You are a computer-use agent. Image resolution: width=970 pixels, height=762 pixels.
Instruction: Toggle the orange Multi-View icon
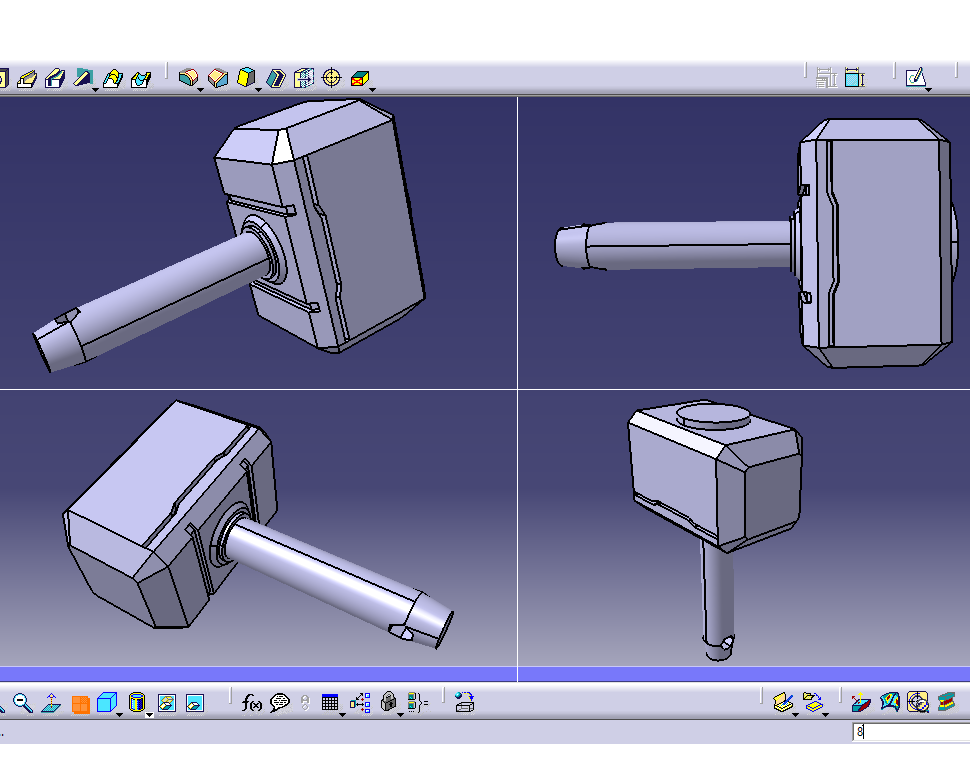pyautogui.click(x=80, y=704)
